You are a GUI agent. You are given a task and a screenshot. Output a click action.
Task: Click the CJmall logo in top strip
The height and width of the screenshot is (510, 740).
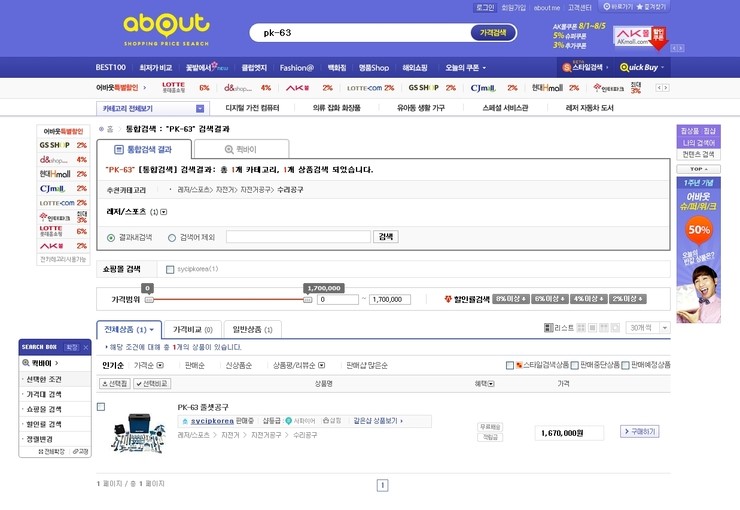483,88
